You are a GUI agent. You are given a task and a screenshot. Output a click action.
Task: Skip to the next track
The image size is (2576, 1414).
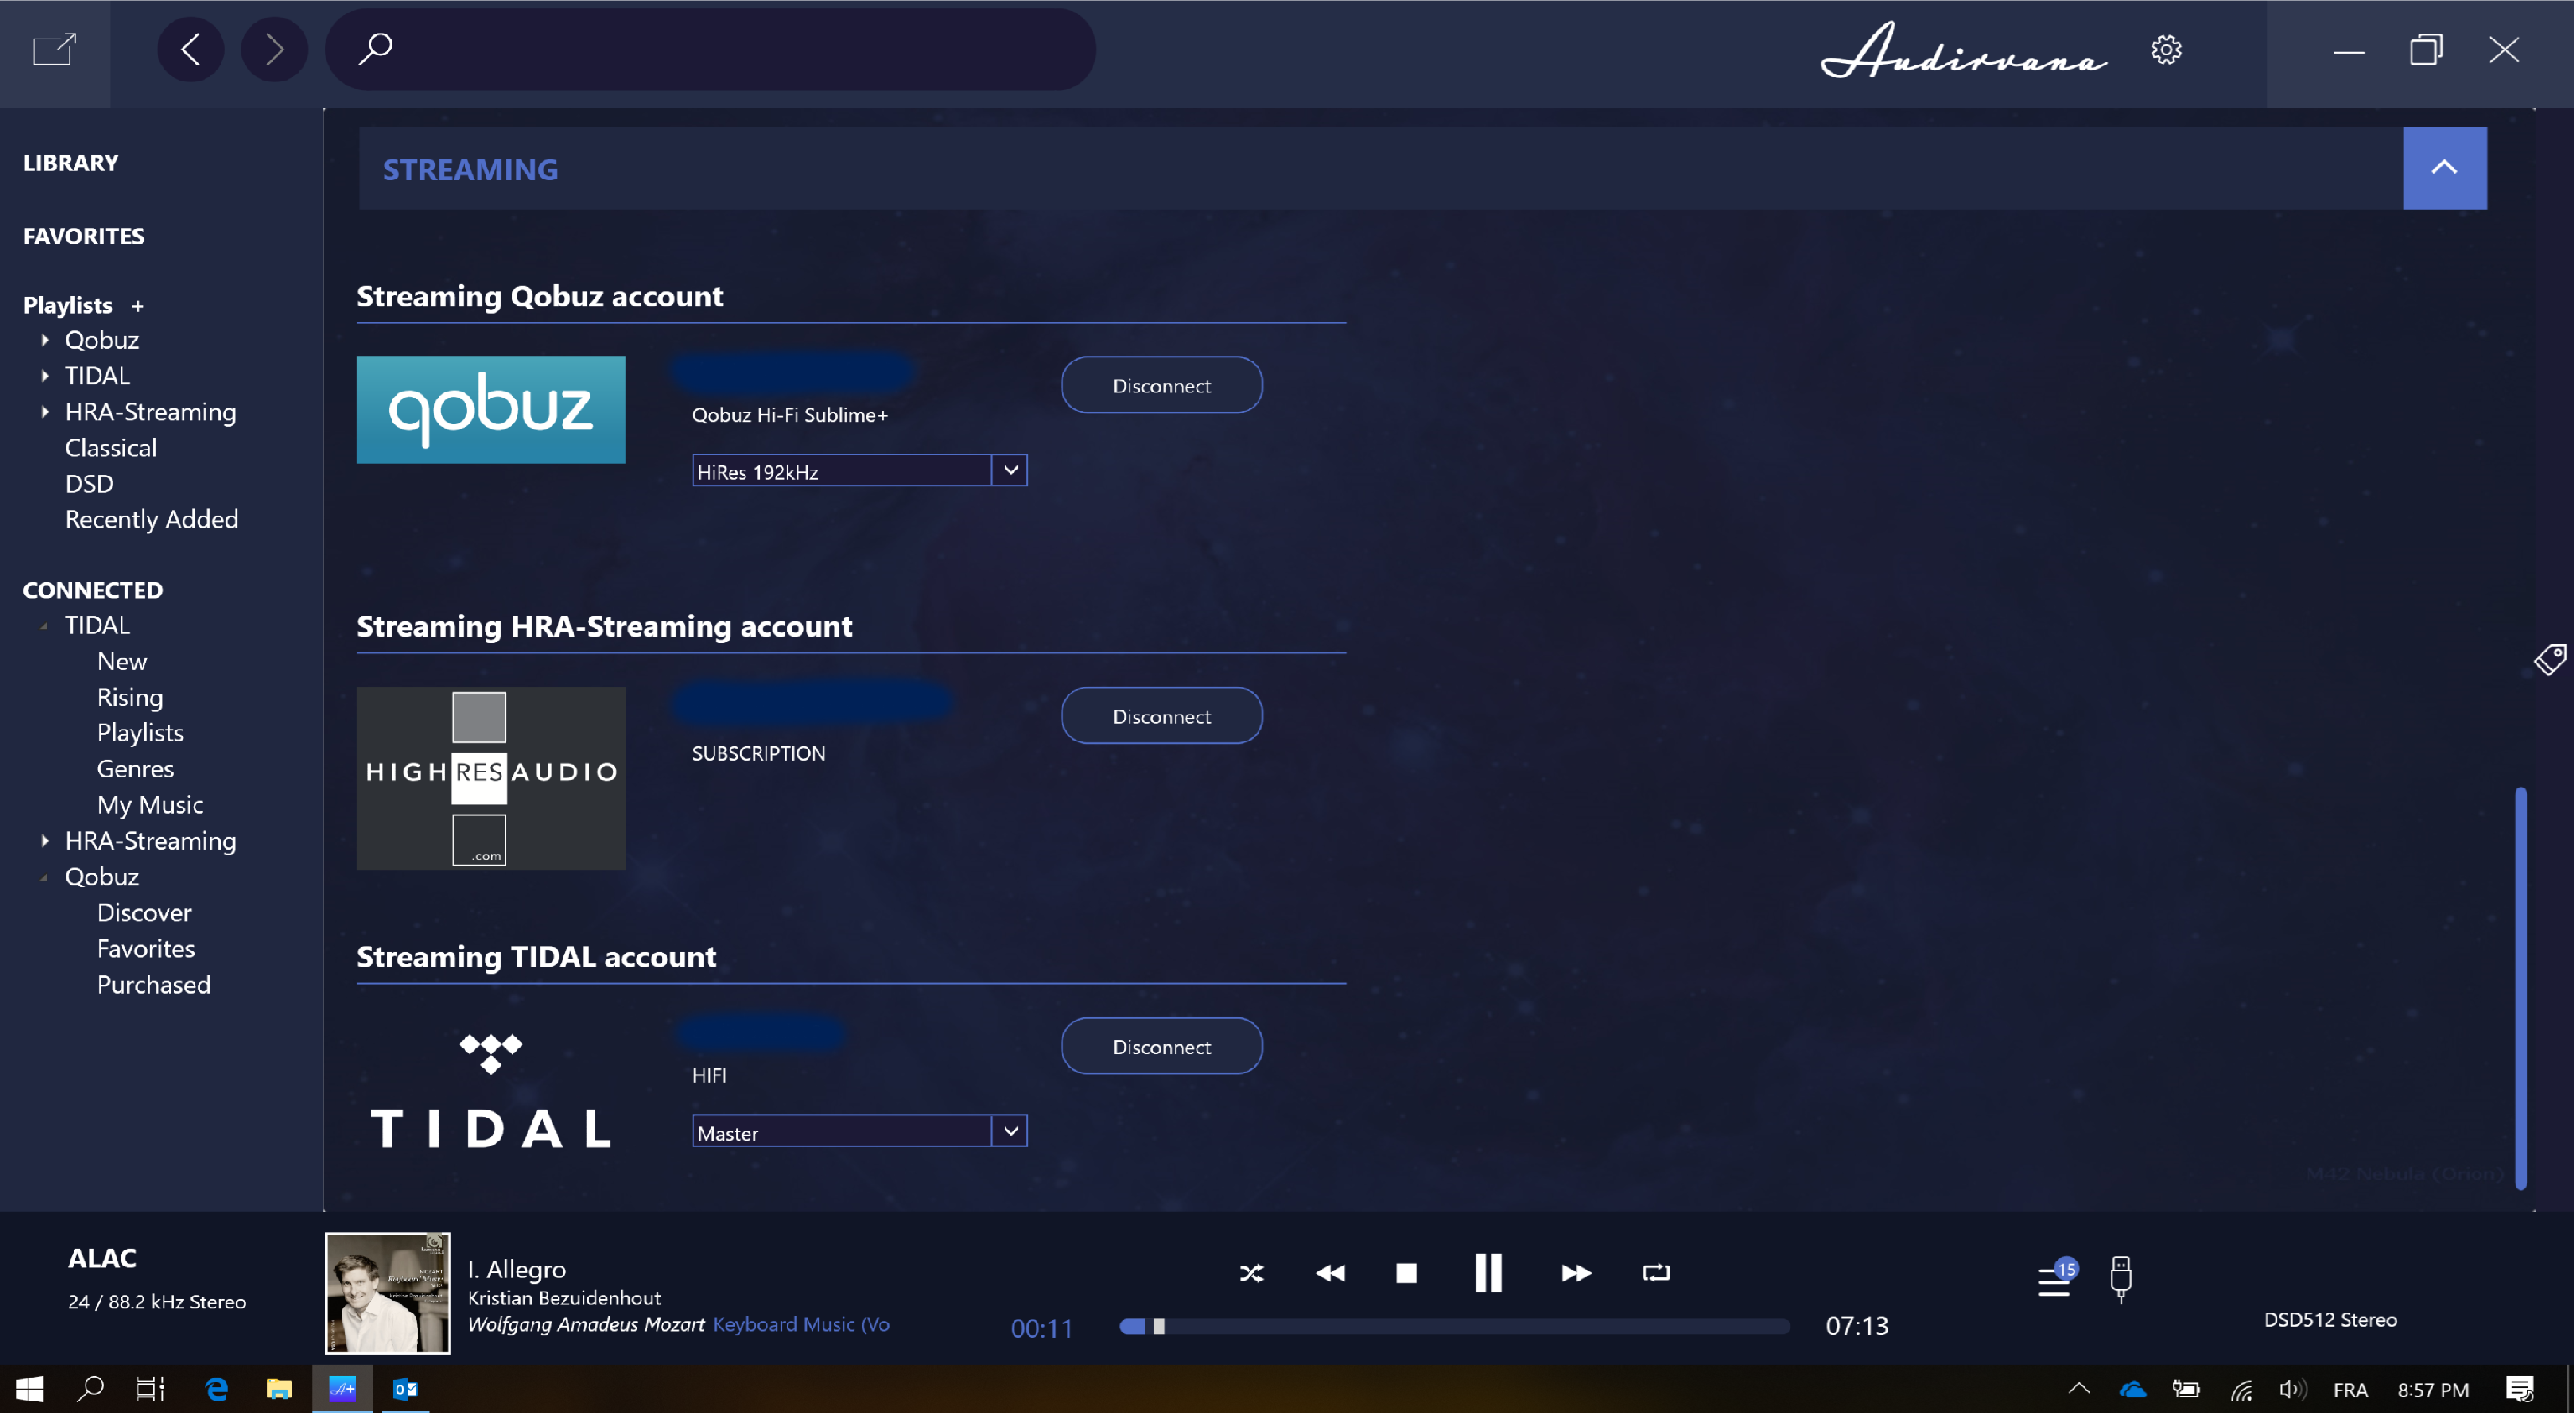point(1575,1273)
